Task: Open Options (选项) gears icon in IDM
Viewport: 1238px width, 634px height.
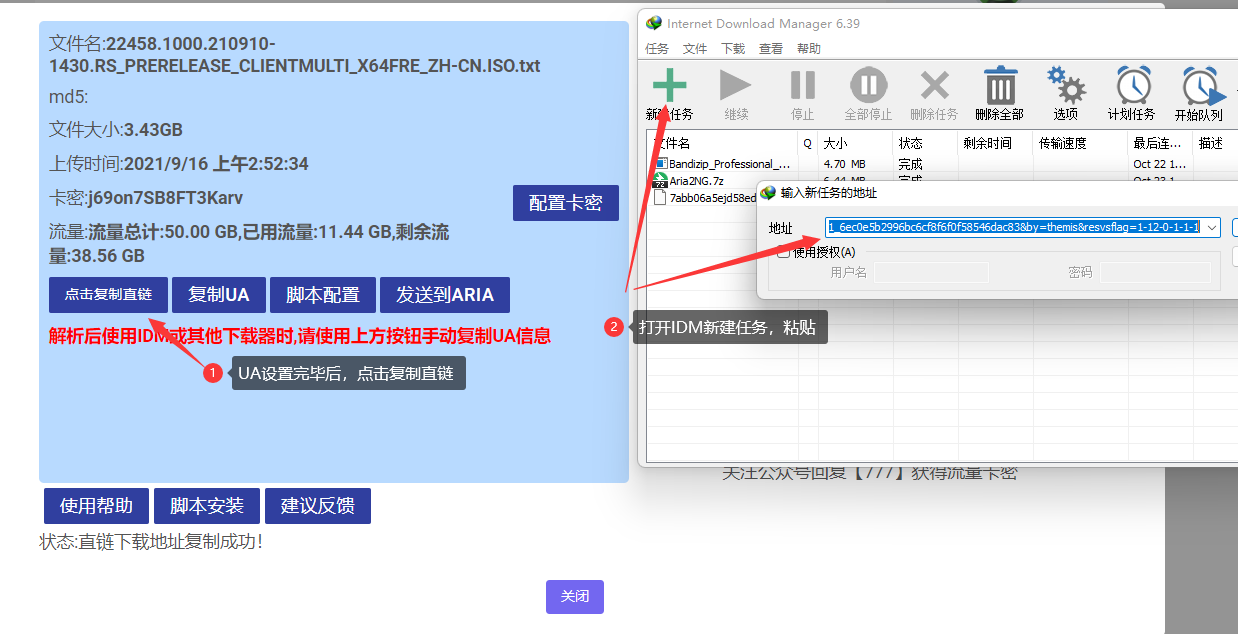Action: pos(1066,85)
